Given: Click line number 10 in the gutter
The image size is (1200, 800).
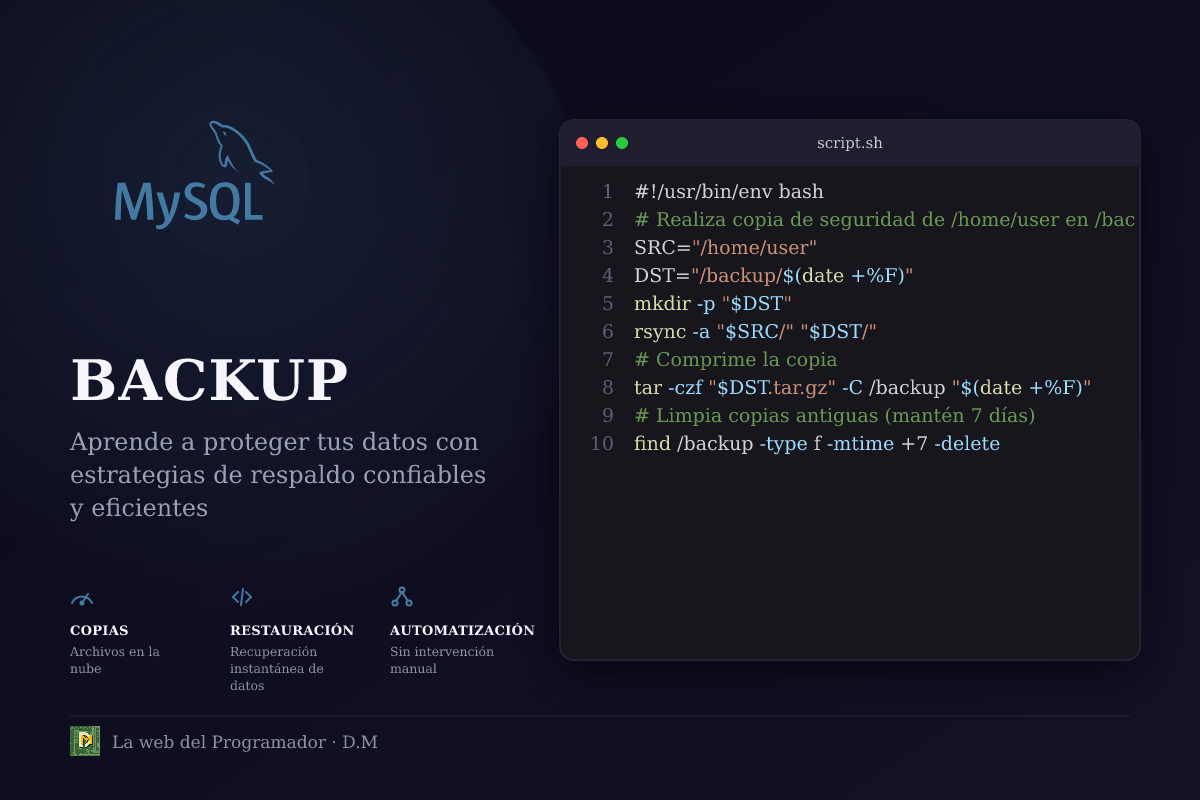Looking at the screenshot, I should pyautogui.click(x=602, y=444).
